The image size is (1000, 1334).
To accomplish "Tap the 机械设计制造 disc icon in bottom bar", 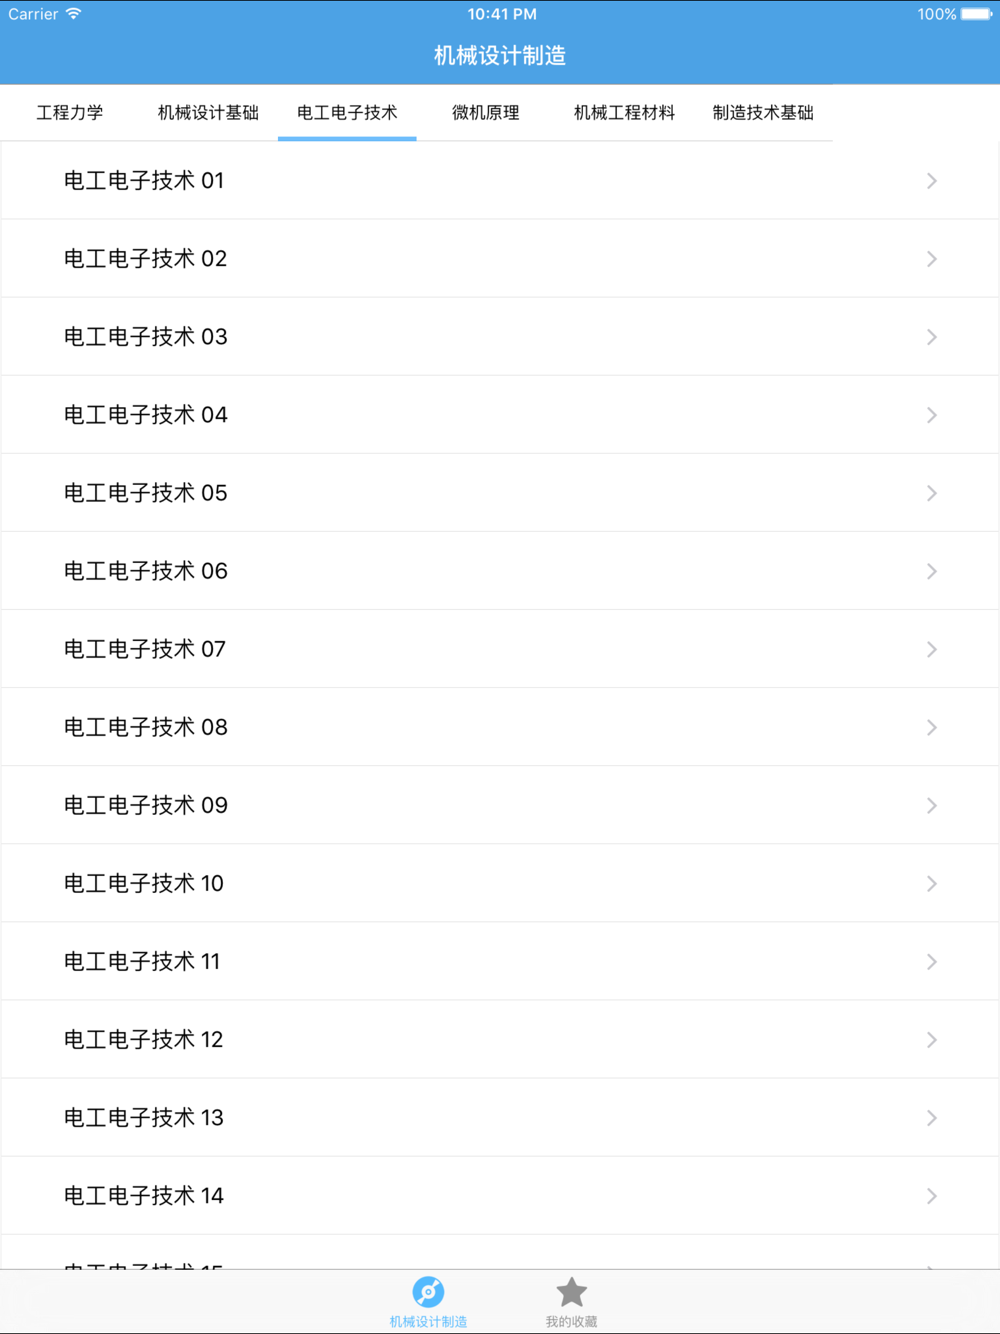I will (x=428, y=1292).
